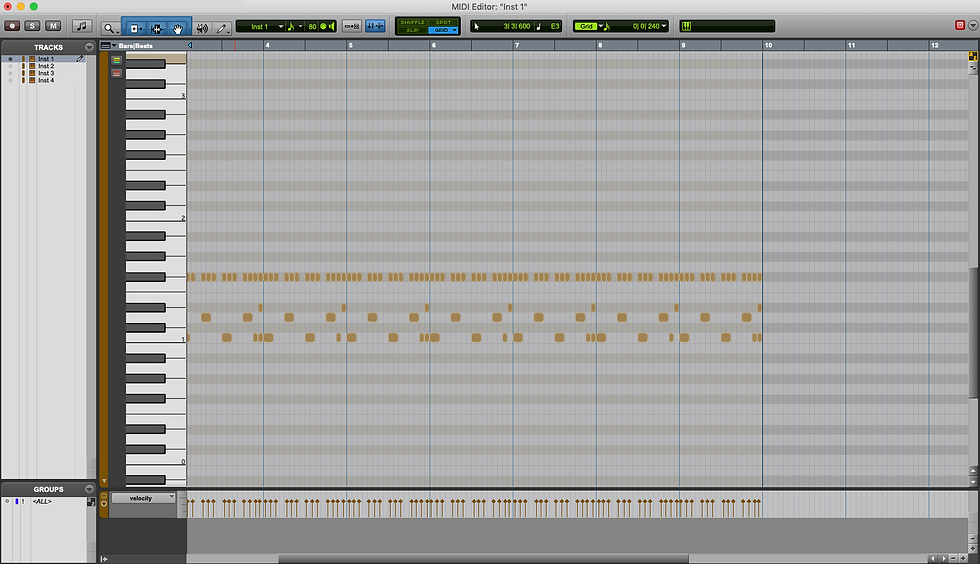Click the MIDI activity meter icon
This screenshot has height=564, width=980.
[686, 26]
